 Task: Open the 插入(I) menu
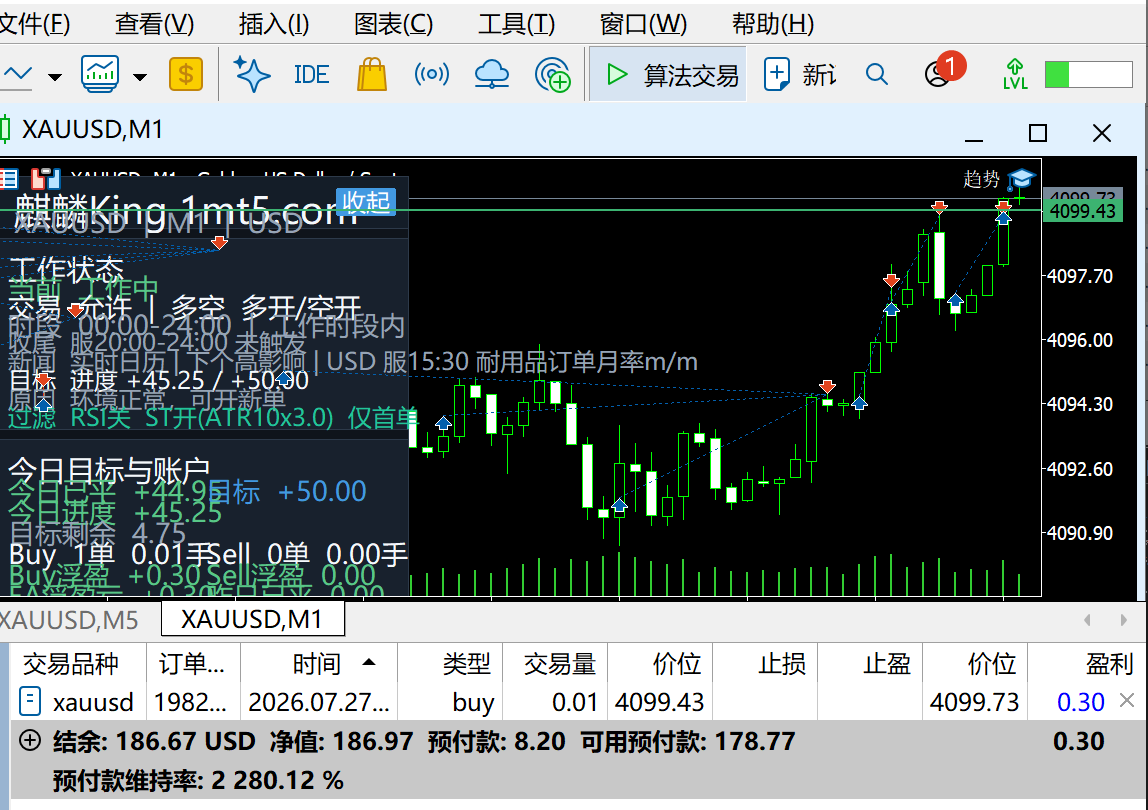point(274,24)
